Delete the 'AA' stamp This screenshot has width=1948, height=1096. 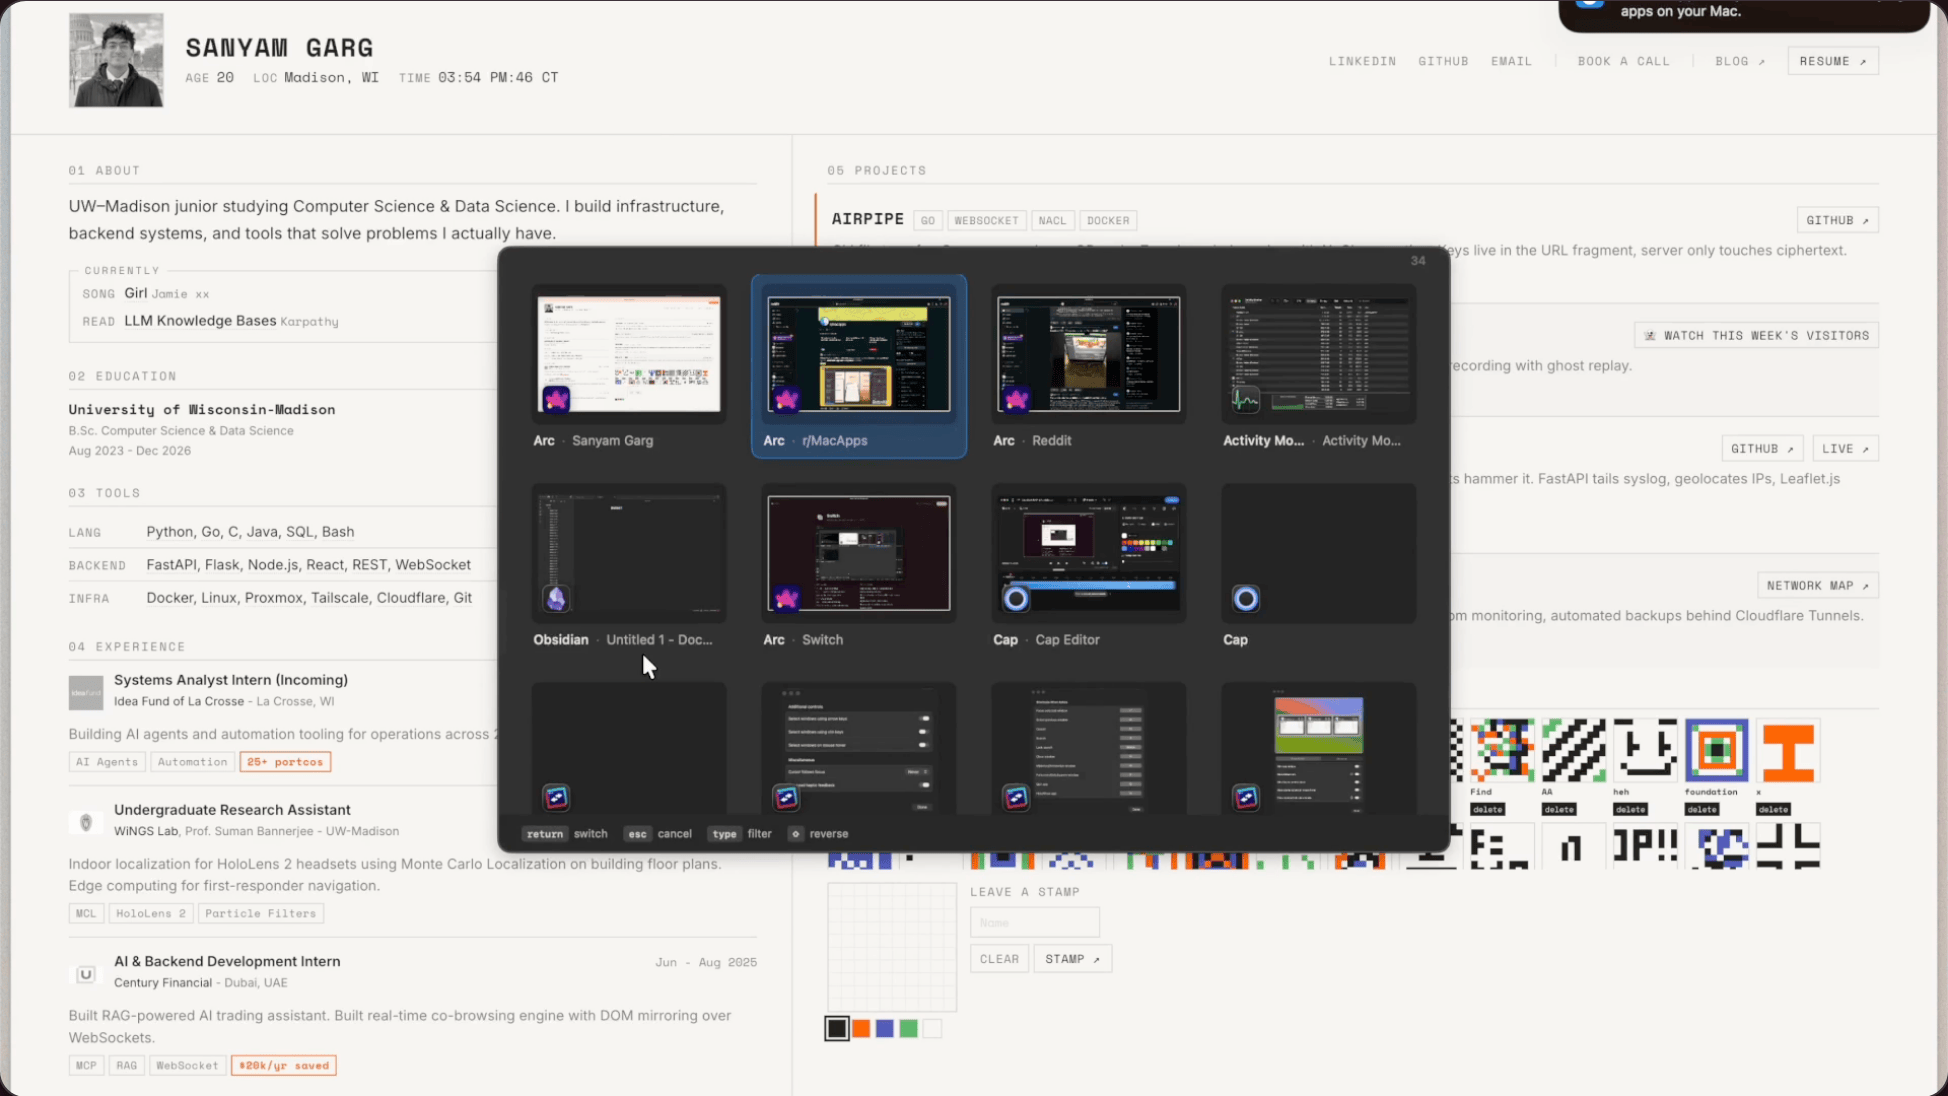tap(1559, 809)
